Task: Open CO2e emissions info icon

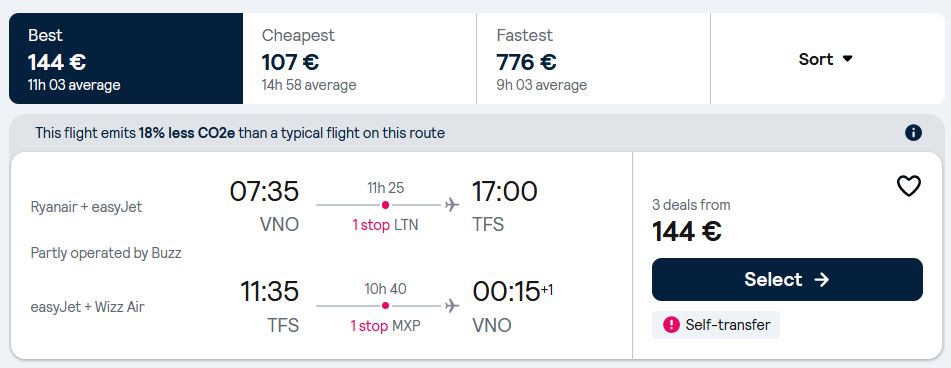Action: pyautogui.click(x=913, y=133)
